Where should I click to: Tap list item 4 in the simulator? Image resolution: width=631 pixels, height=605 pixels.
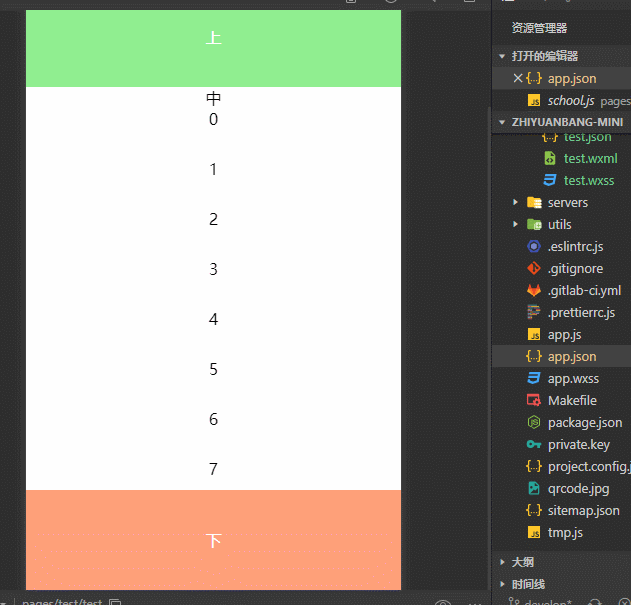(x=213, y=319)
